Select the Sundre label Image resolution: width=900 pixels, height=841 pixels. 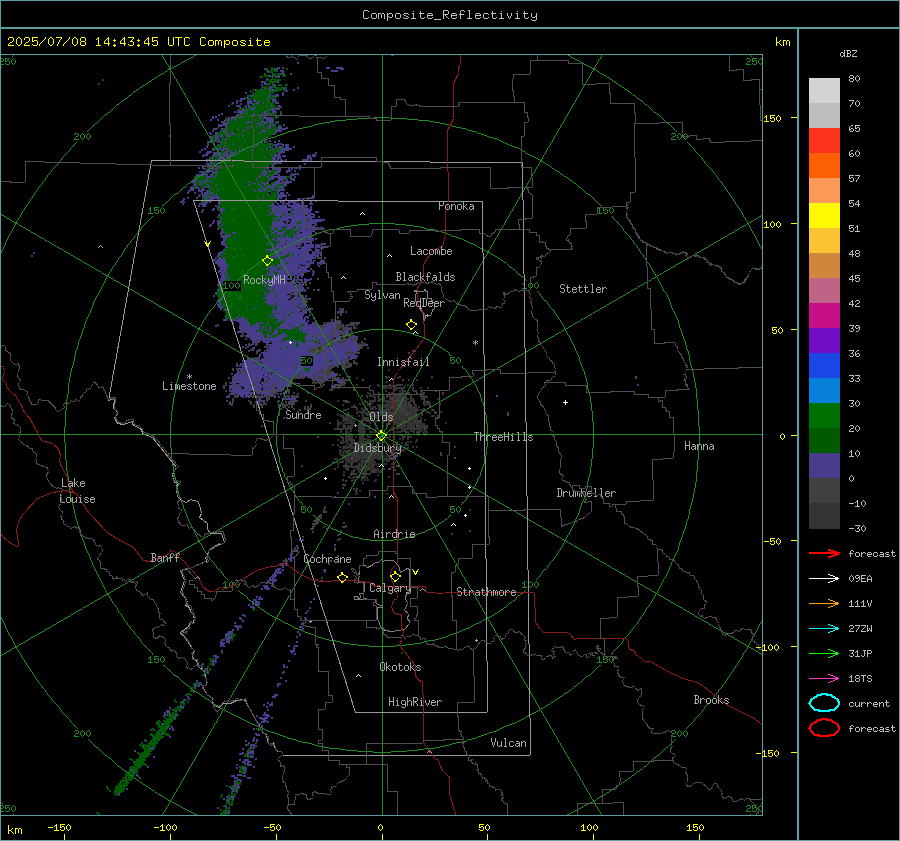coord(303,414)
